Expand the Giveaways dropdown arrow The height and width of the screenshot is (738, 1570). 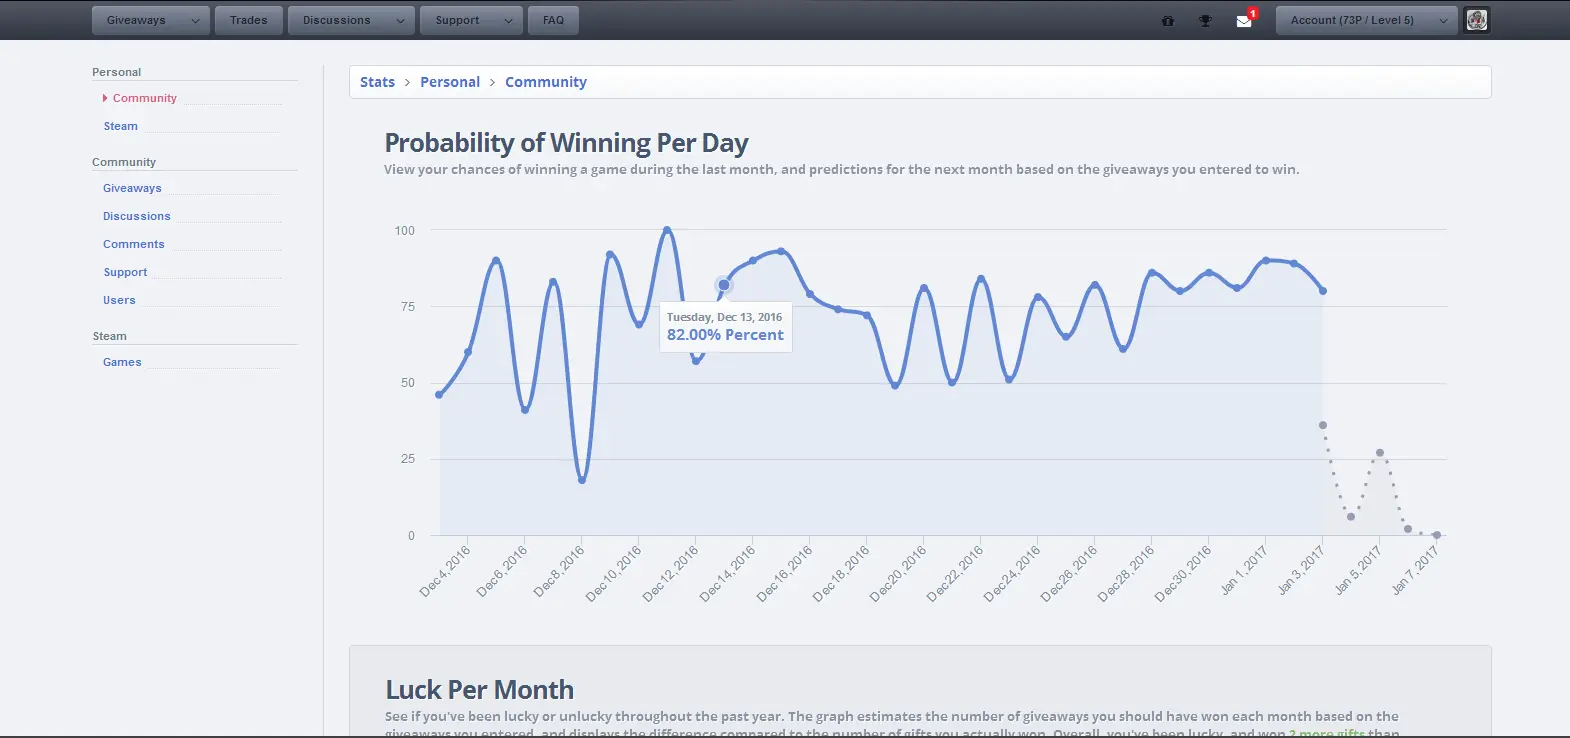pos(196,20)
